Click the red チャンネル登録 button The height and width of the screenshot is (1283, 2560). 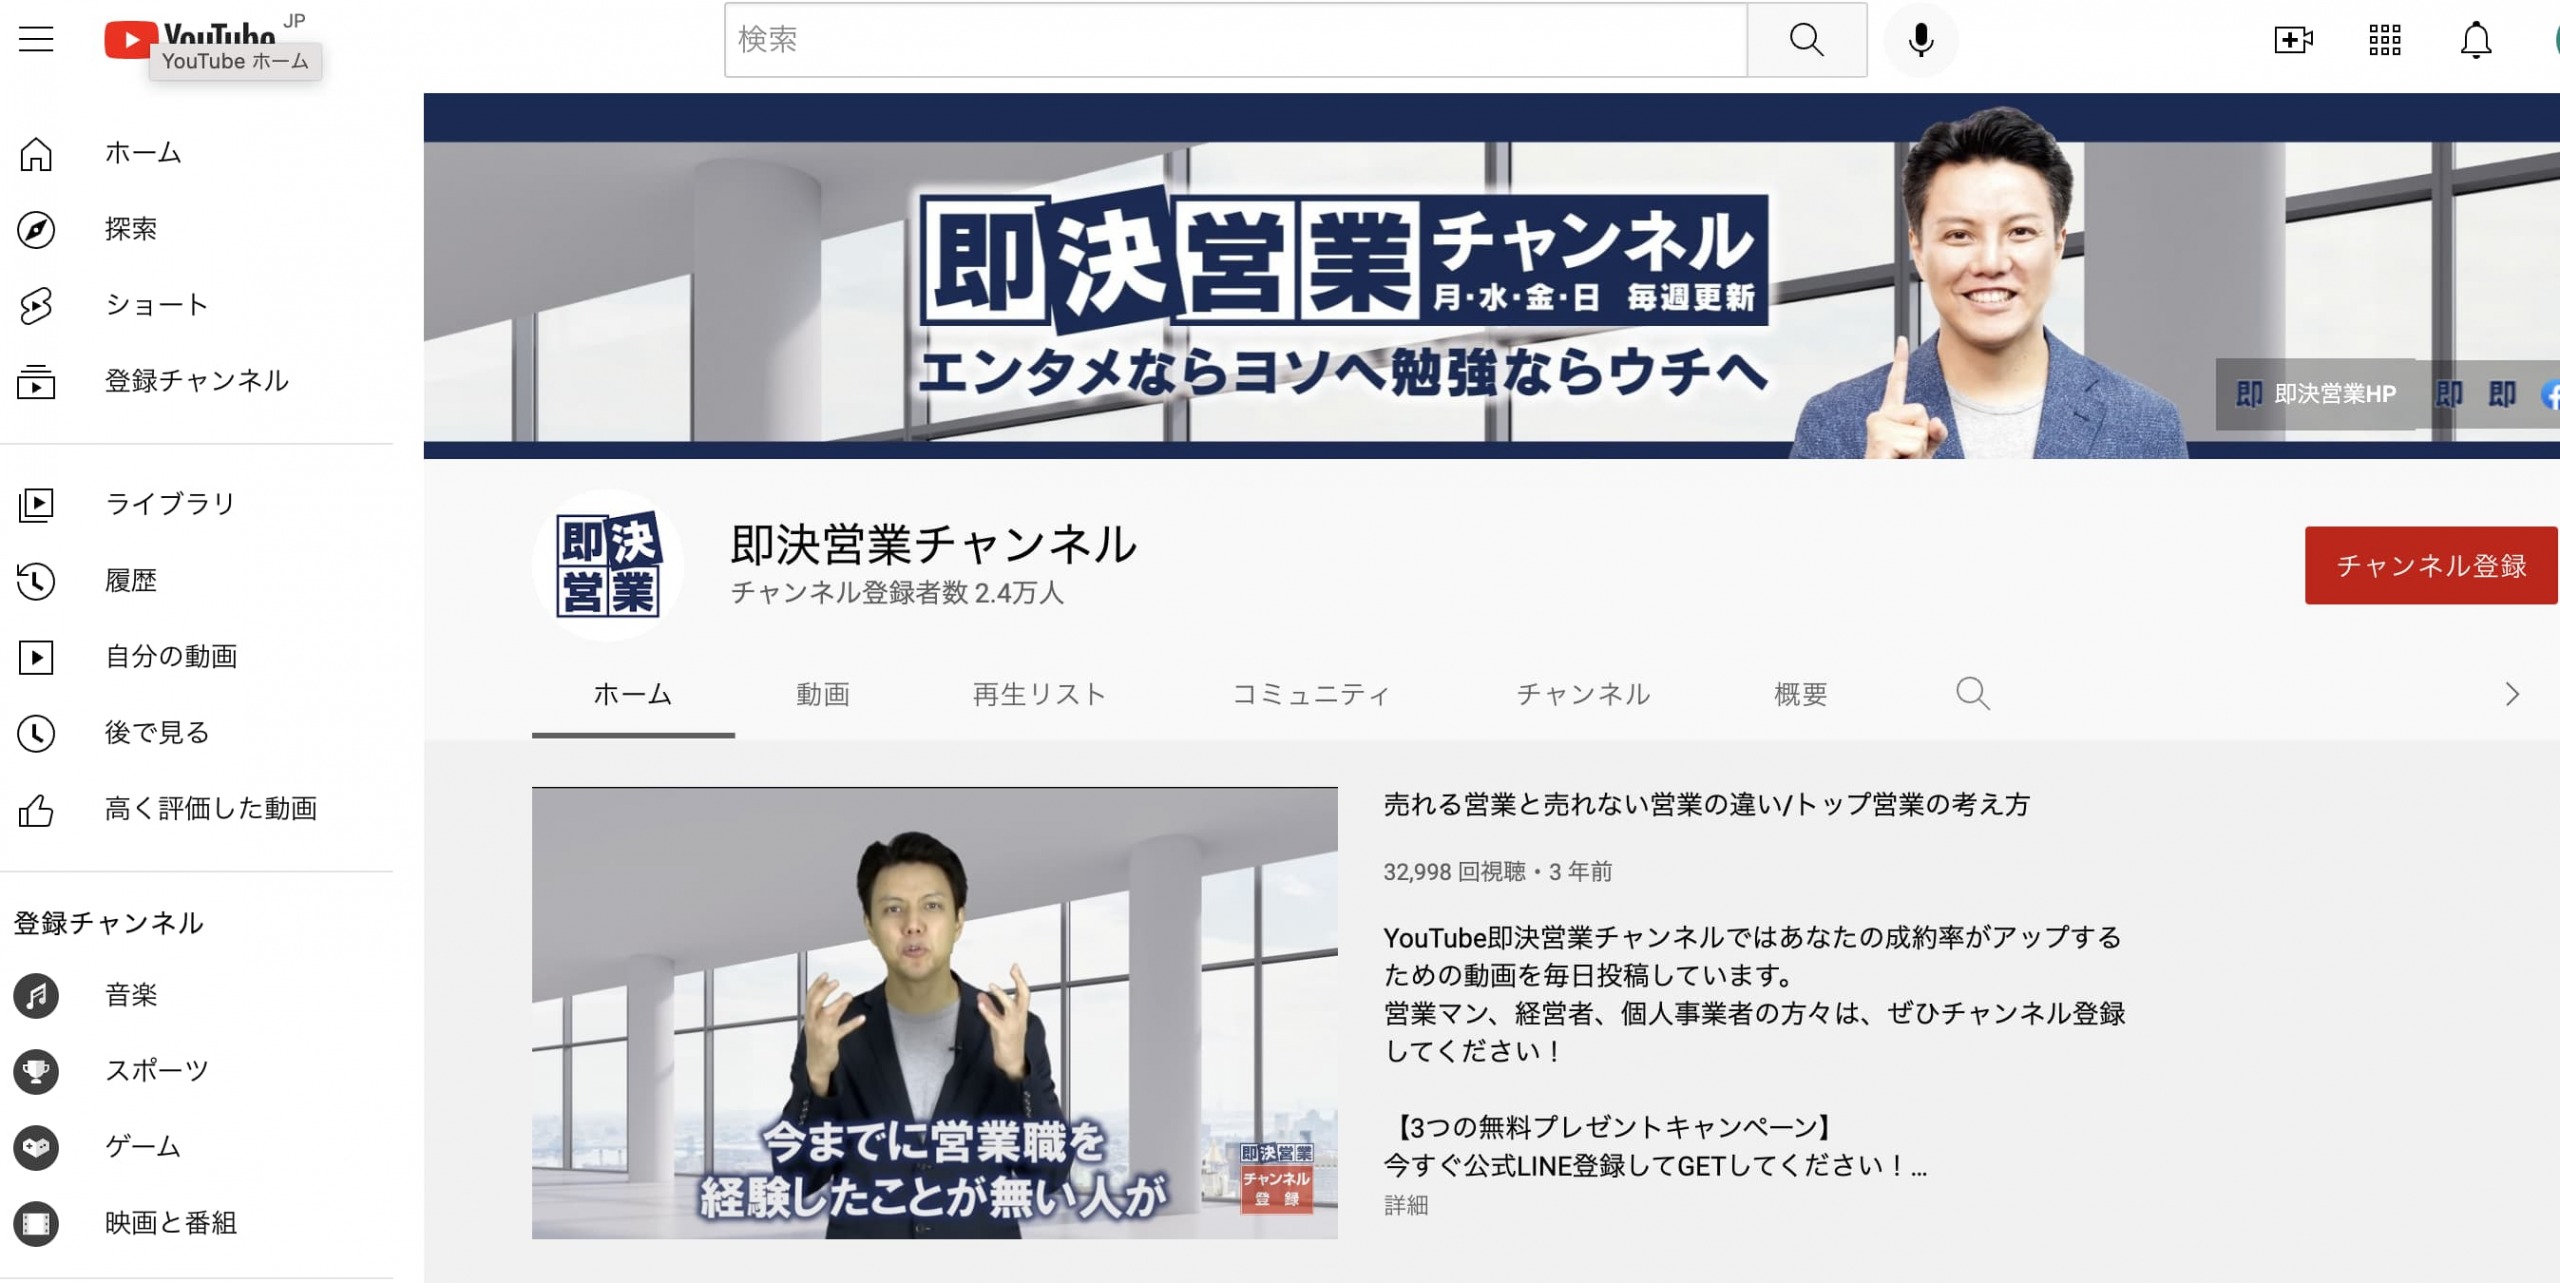coord(2430,565)
